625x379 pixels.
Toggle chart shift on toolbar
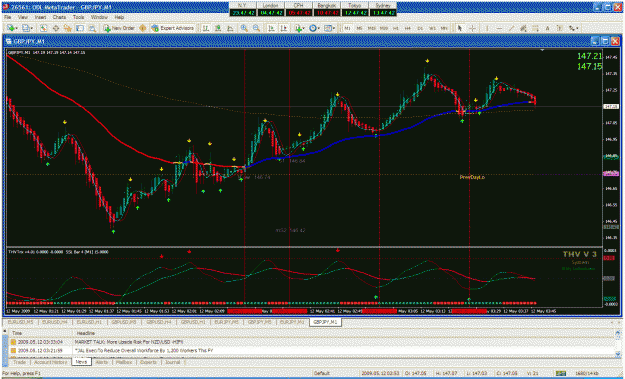click(283, 28)
